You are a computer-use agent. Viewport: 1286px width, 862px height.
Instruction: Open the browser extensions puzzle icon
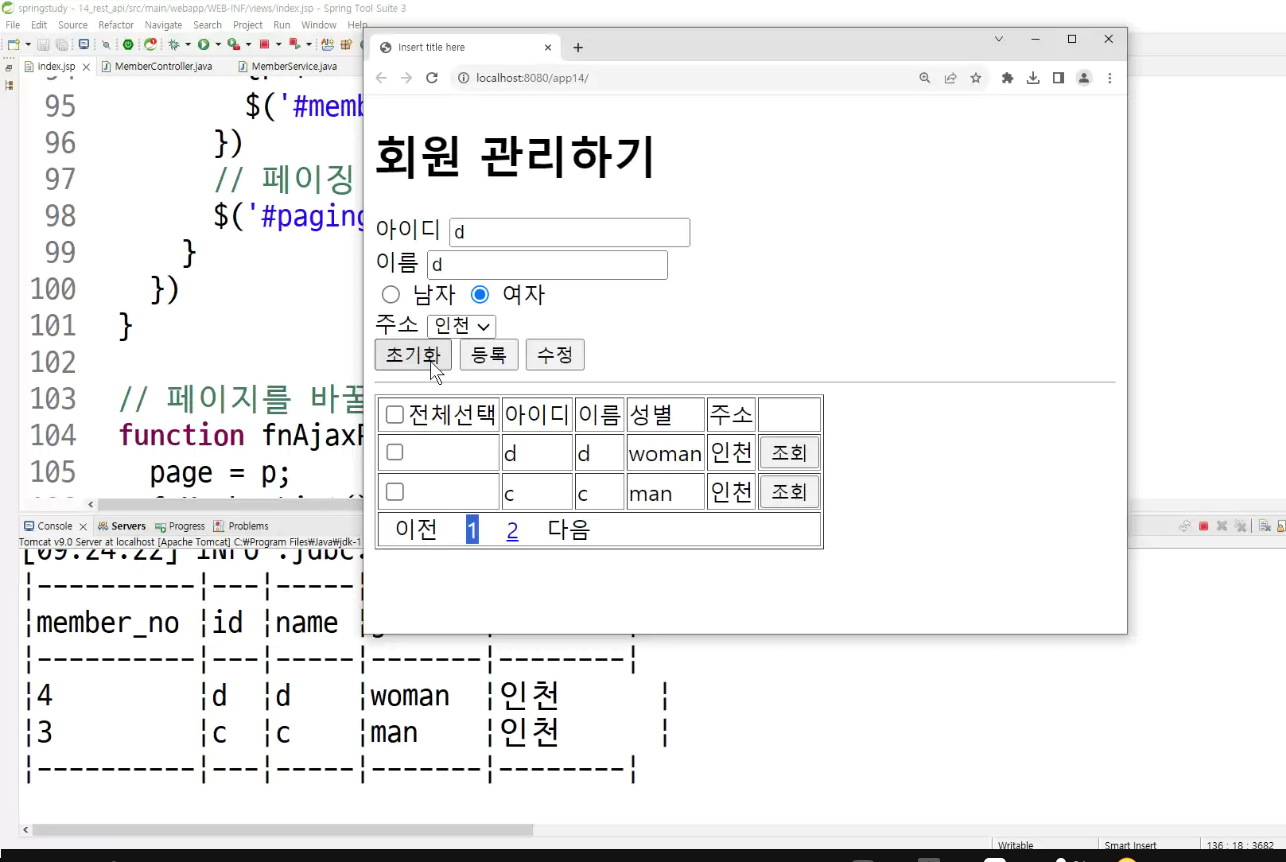click(x=1007, y=78)
